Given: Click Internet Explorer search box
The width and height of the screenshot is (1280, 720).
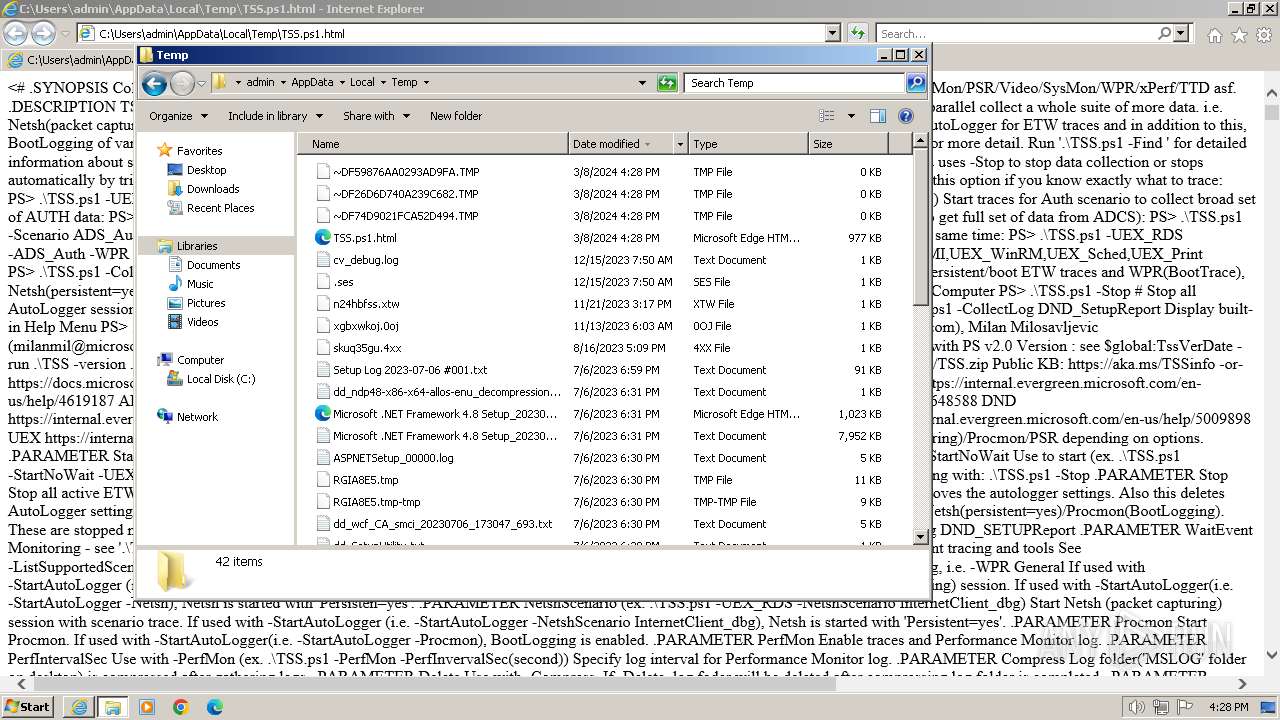Looking at the screenshot, I should (x=1015, y=34).
